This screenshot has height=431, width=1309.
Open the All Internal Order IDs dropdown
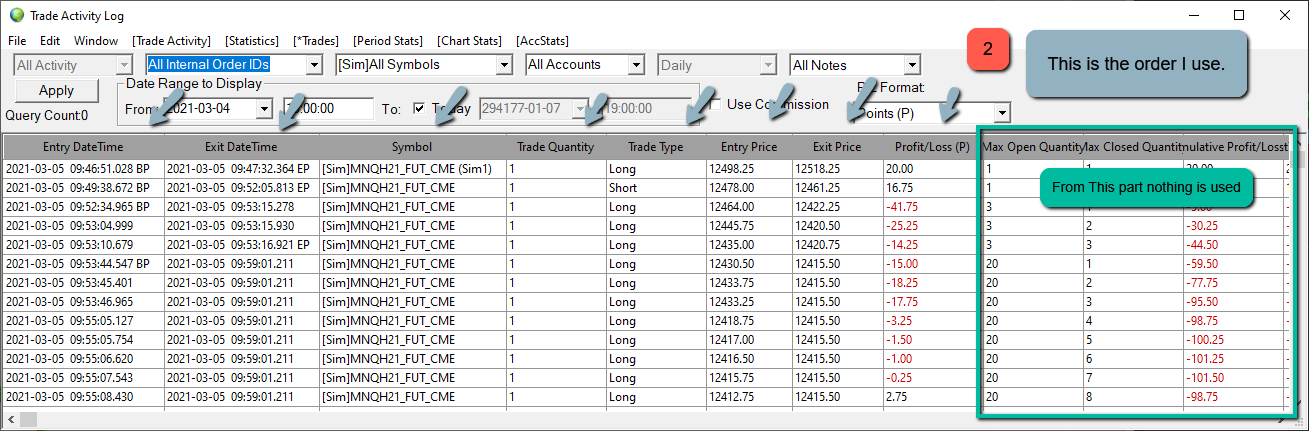(x=234, y=65)
